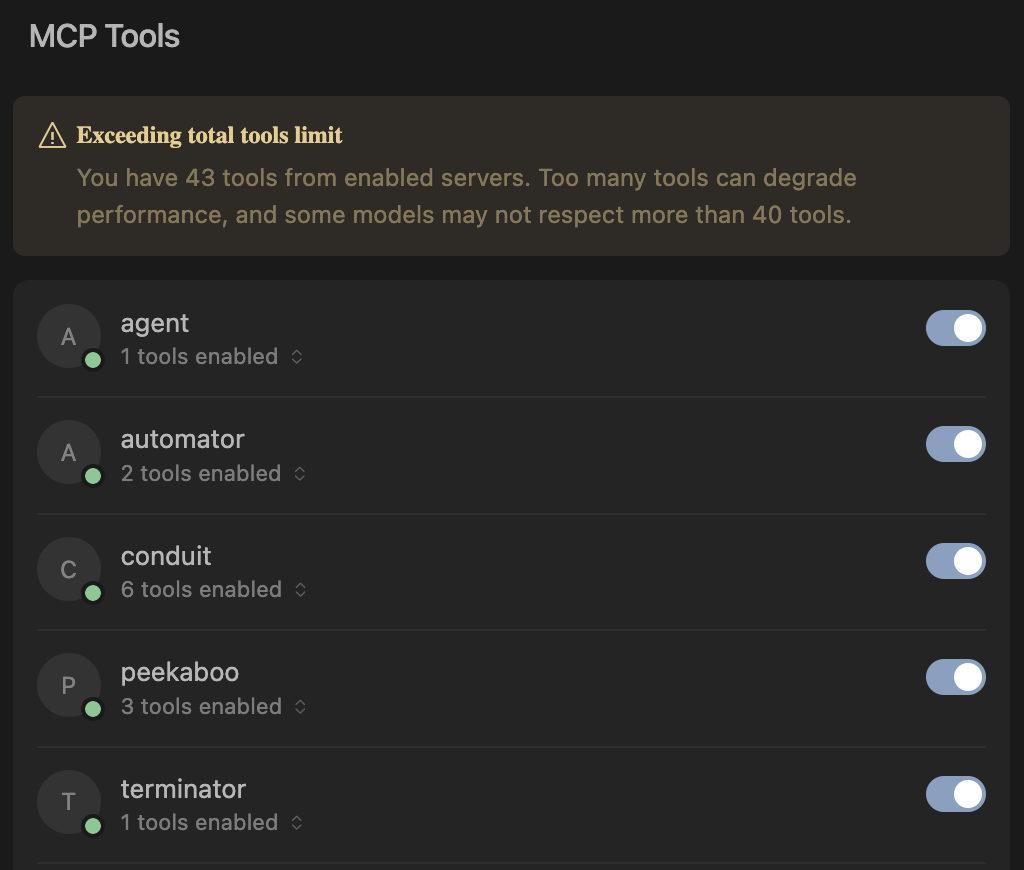Click the agent server avatar icon

[68, 336]
